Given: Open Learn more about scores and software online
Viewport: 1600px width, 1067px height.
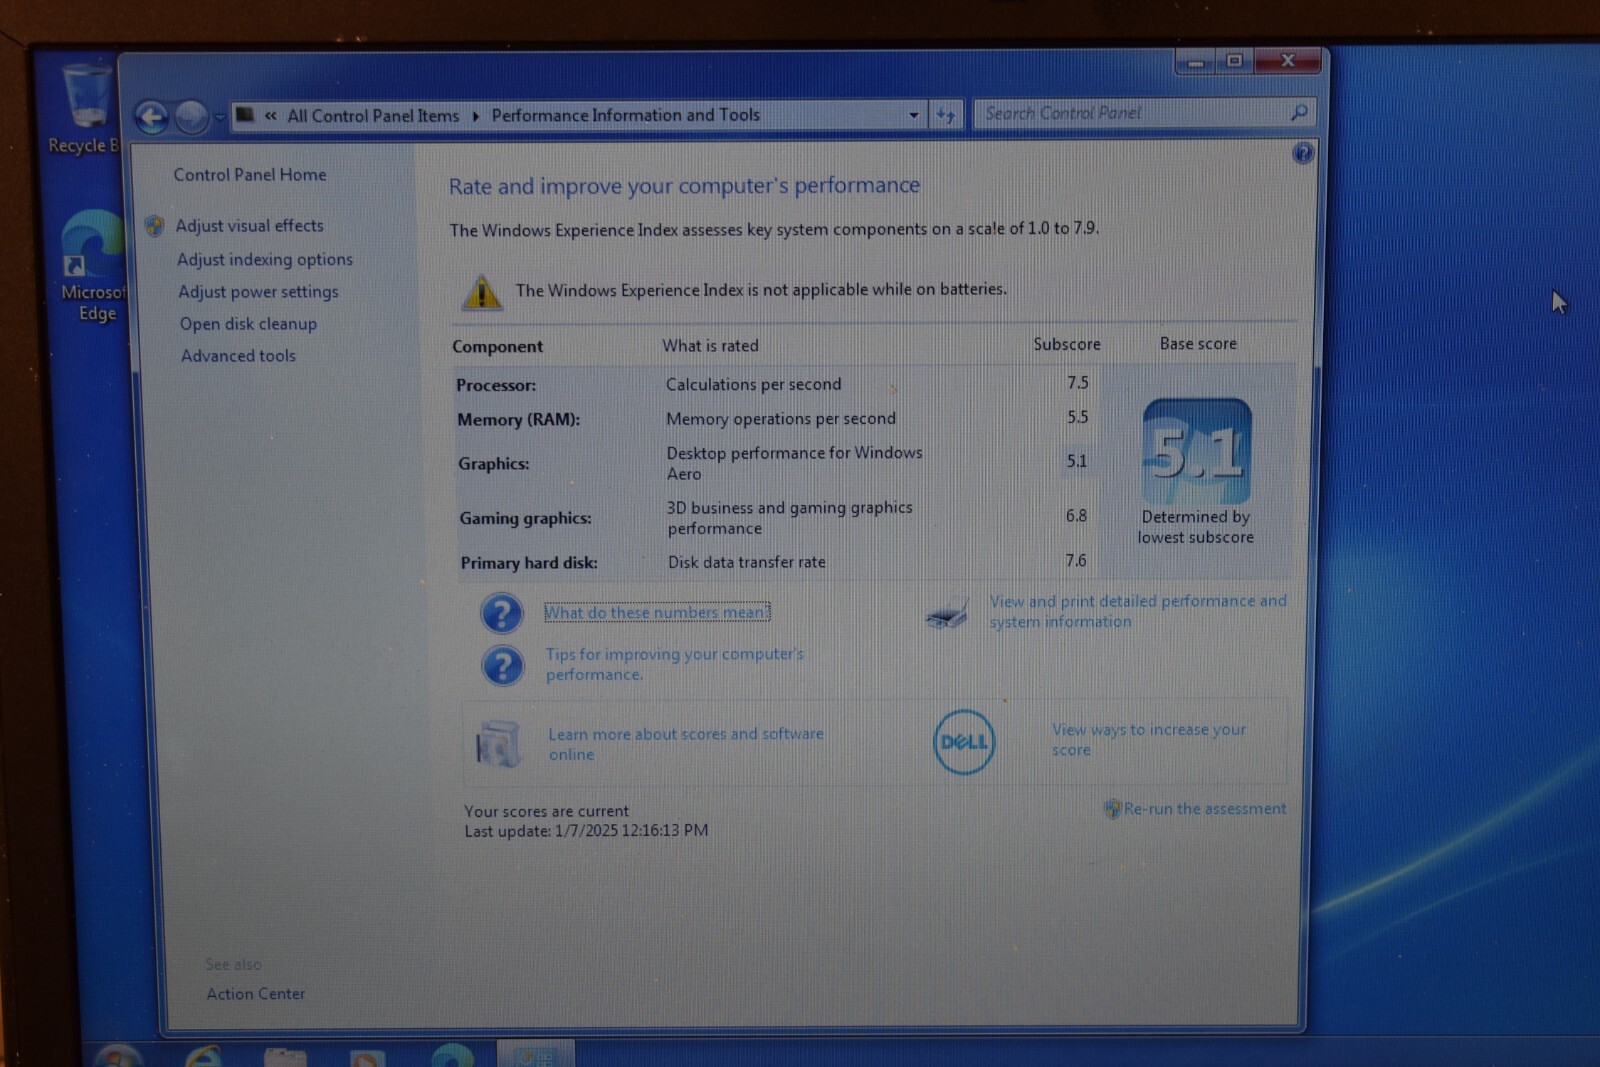Looking at the screenshot, I should (x=685, y=744).
